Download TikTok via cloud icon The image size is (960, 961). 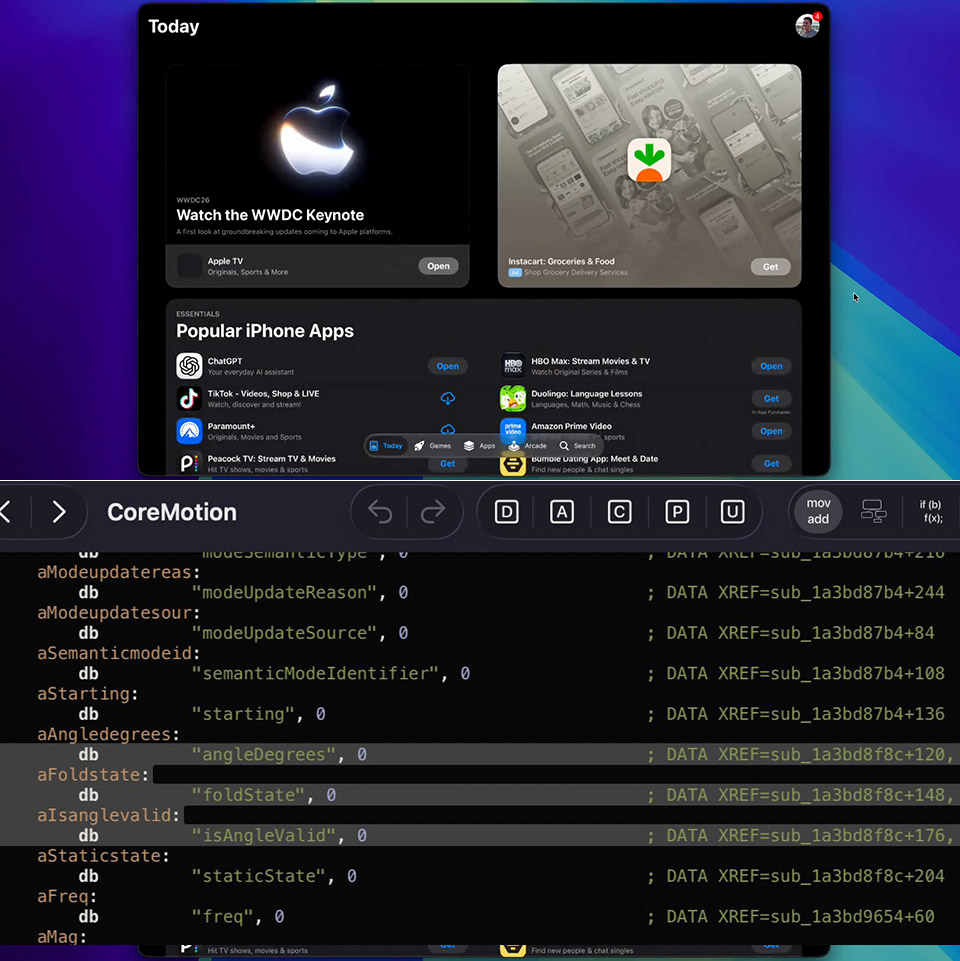pos(448,398)
